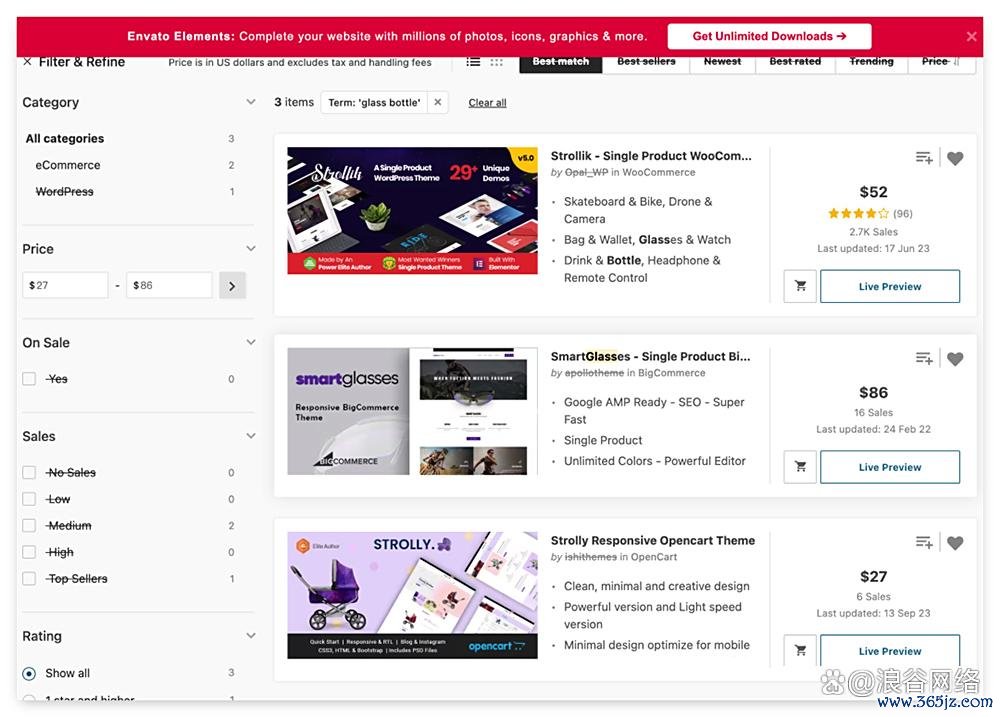Filter by WordPress category
Viewport: 1000px width, 717px height.
pos(64,191)
